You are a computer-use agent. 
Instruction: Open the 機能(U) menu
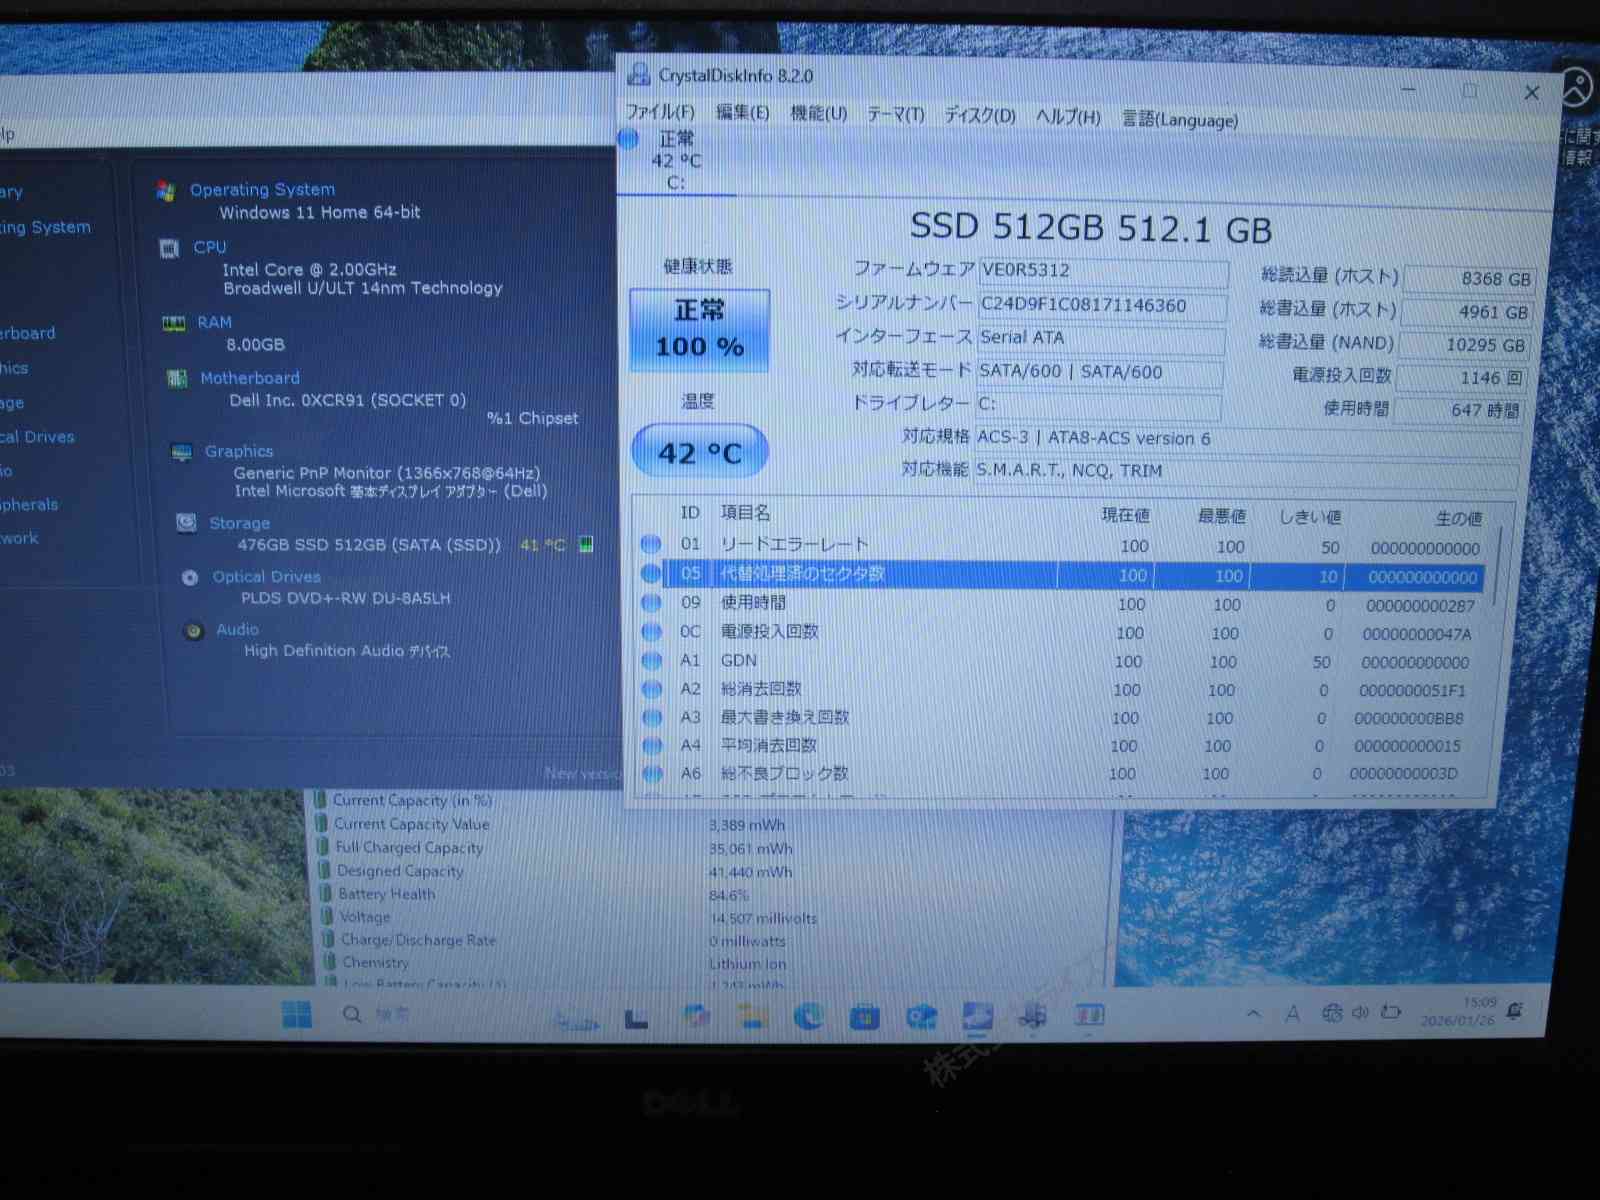coord(818,114)
